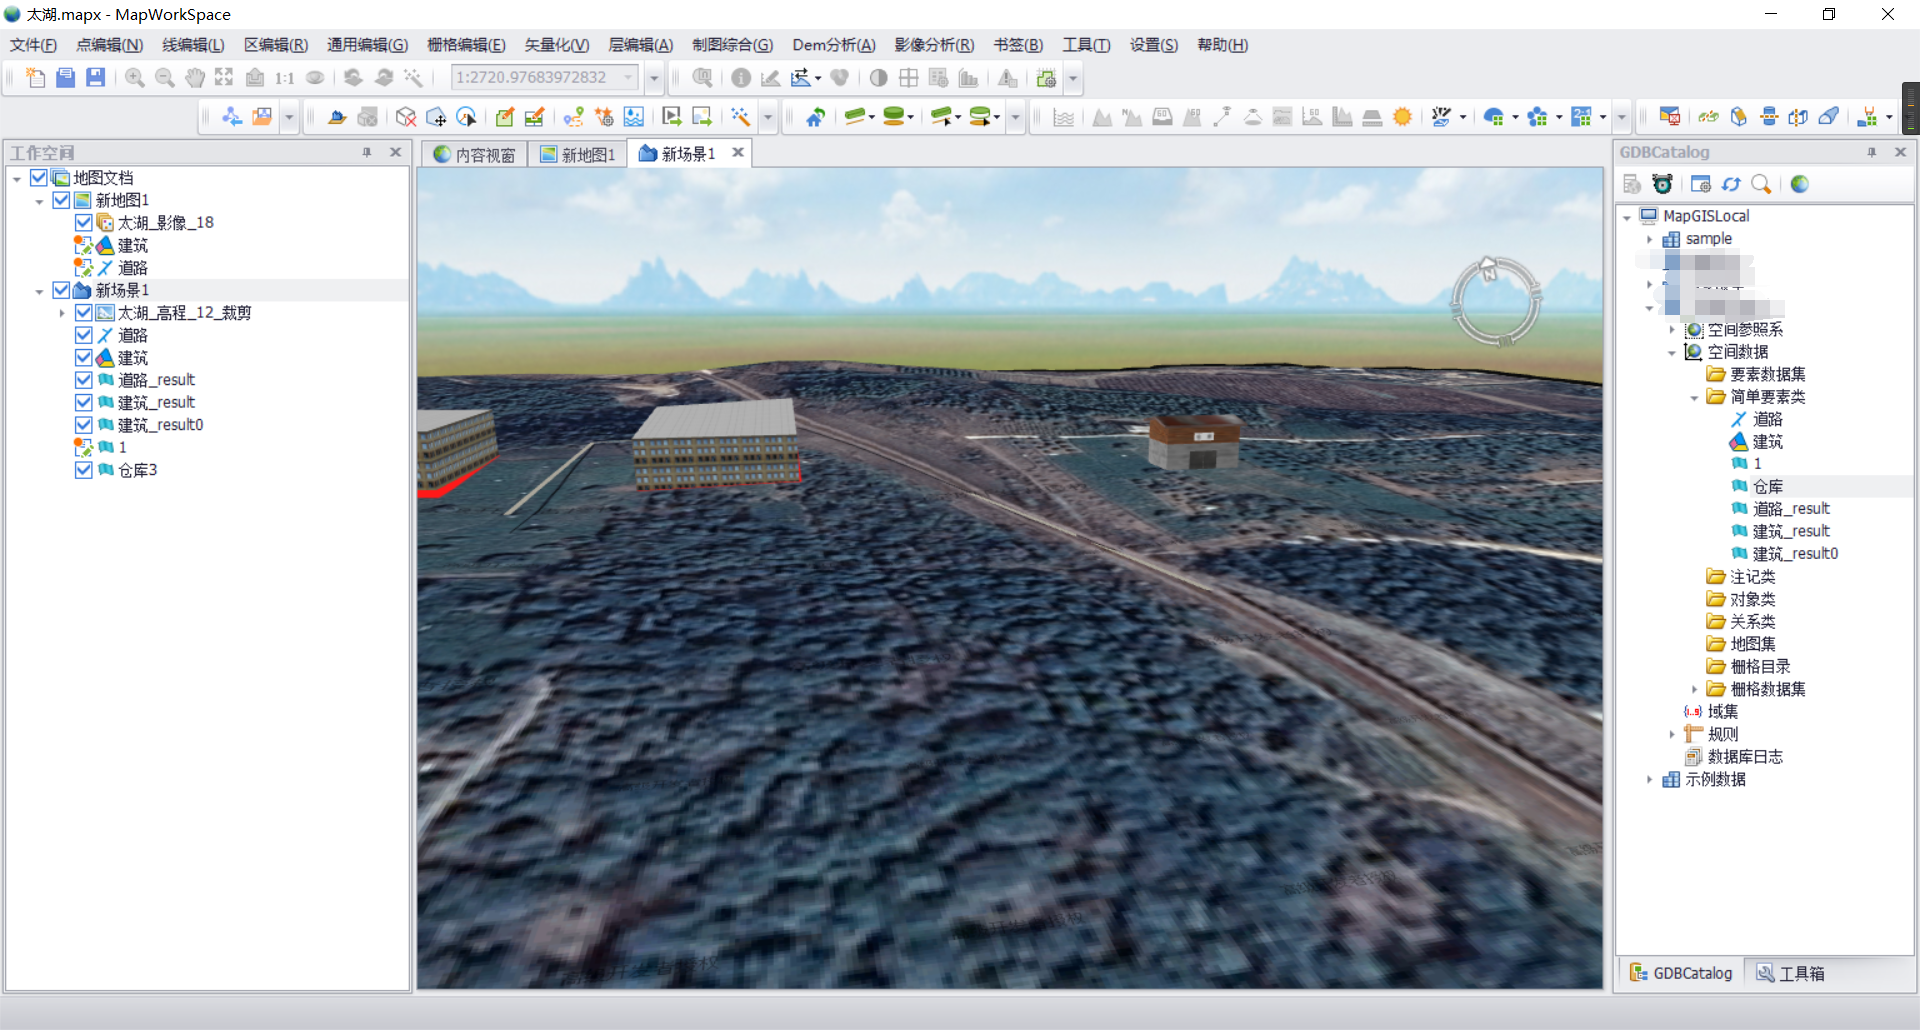Screen dimensions: 1920x1030
Task: Toggle the 地图文档 checkbox
Action: pyautogui.click(x=39, y=177)
